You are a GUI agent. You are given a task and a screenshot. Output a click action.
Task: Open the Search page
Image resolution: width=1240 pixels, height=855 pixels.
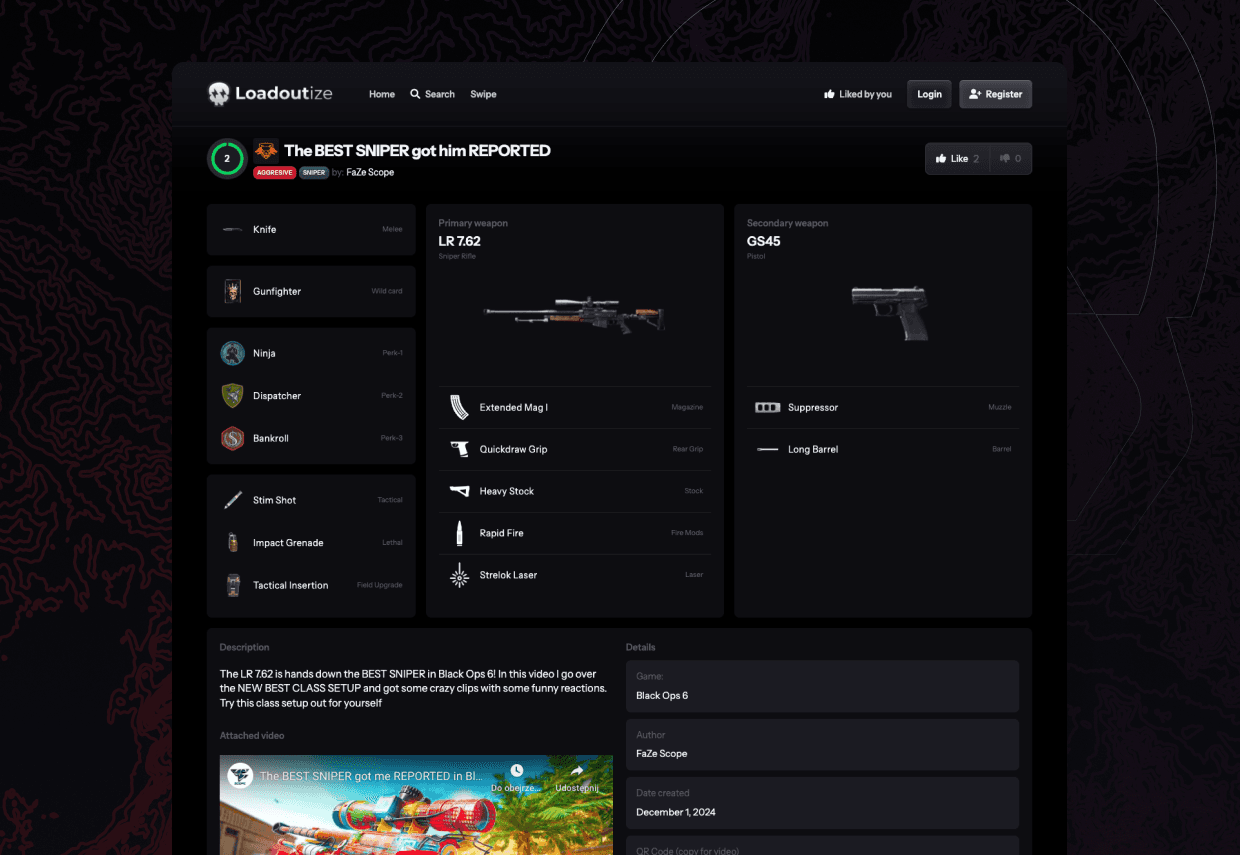432,94
